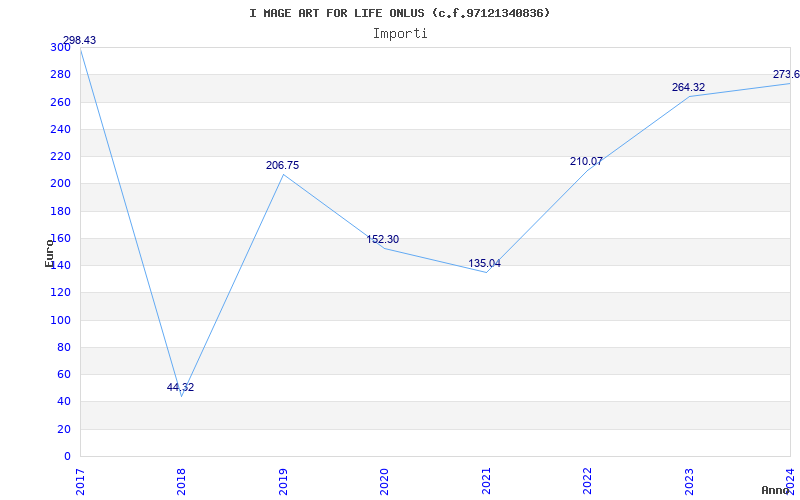Select the 2021 x-axis tick label
This screenshot has width=800, height=500.
pos(486,481)
